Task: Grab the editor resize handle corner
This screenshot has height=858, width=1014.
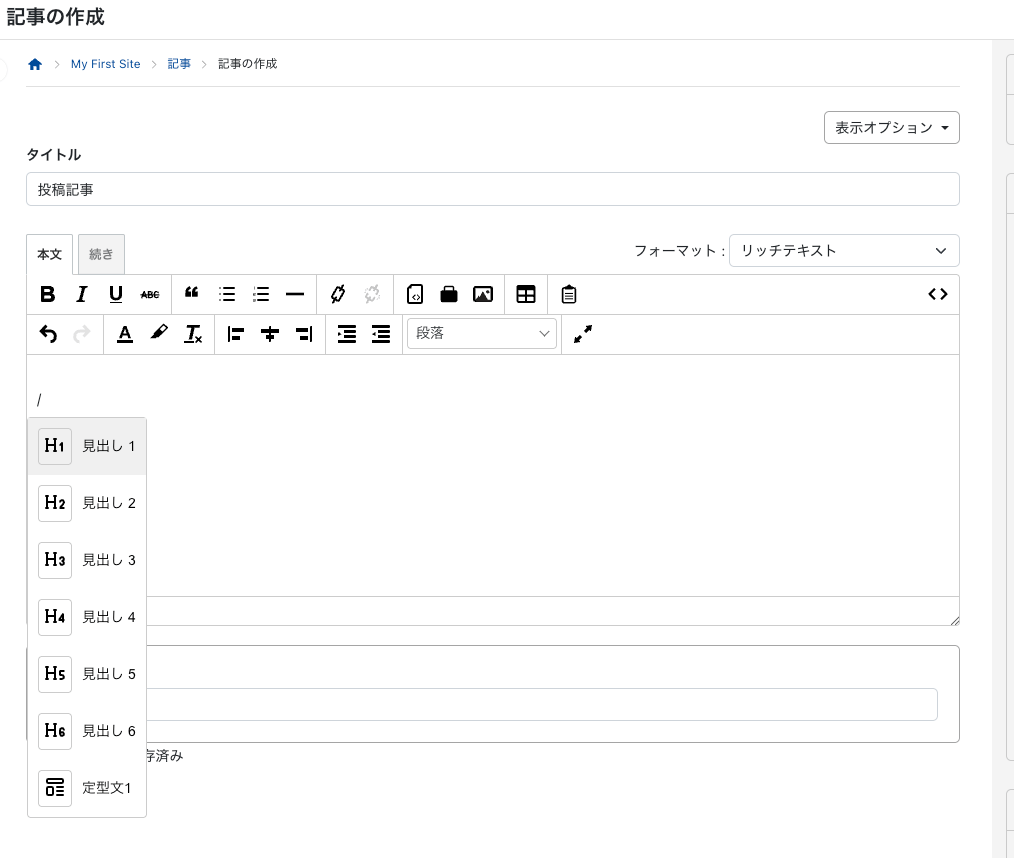Action: (955, 621)
